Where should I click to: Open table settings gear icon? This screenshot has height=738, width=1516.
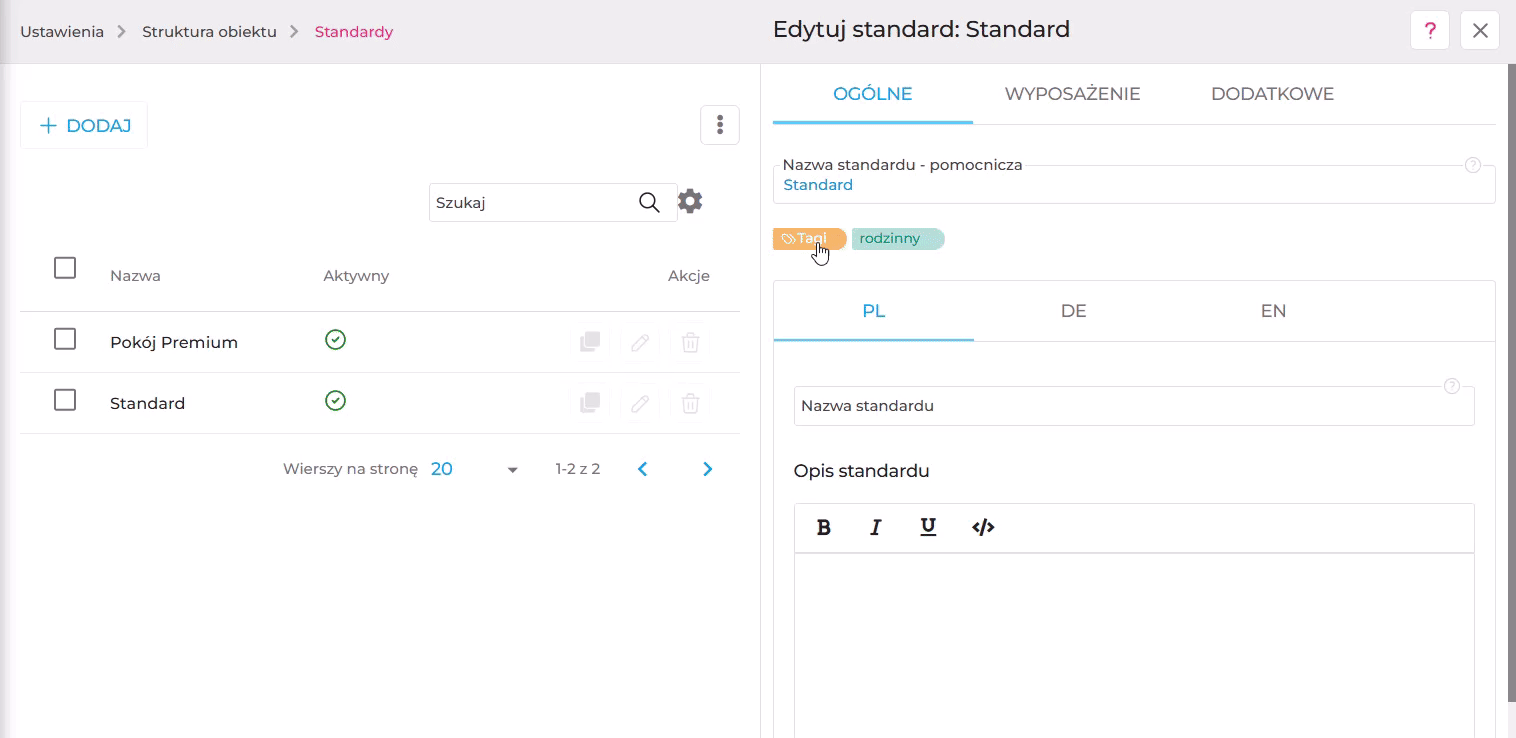[x=690, y=202]
